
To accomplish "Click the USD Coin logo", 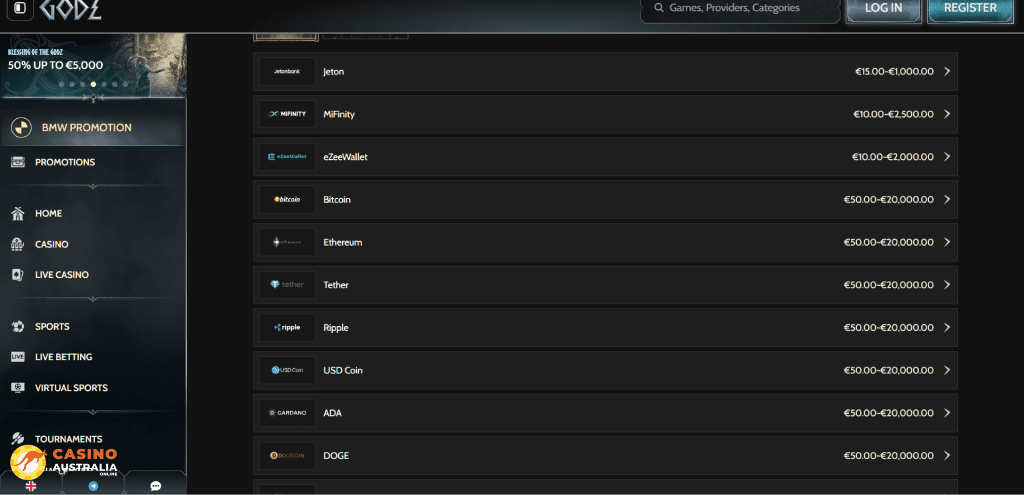I will click(287, 370).
